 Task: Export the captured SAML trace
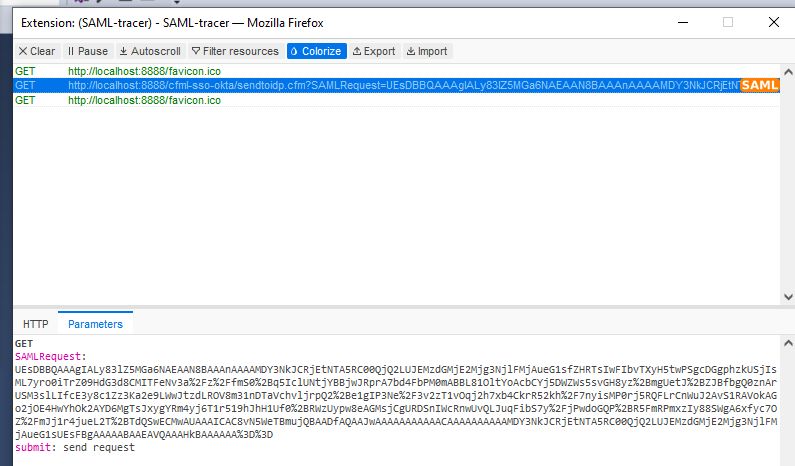(374, 51)
